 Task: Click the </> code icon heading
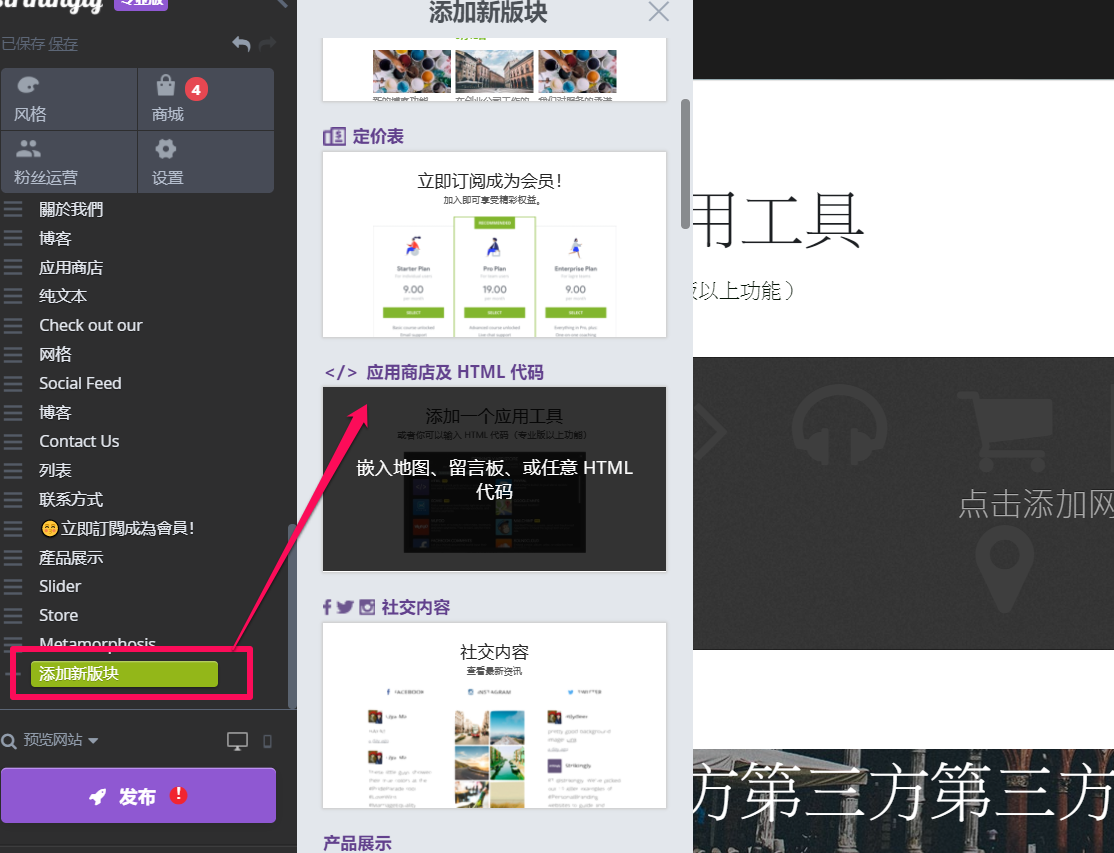pos(341,372)
